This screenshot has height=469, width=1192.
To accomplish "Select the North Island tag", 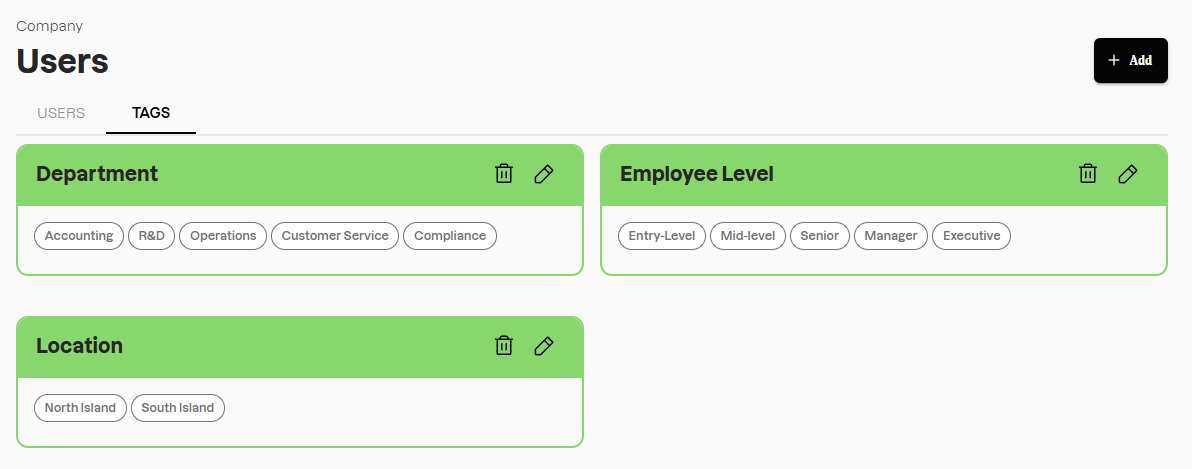I will pyautogui.click(x=80, y=408).
